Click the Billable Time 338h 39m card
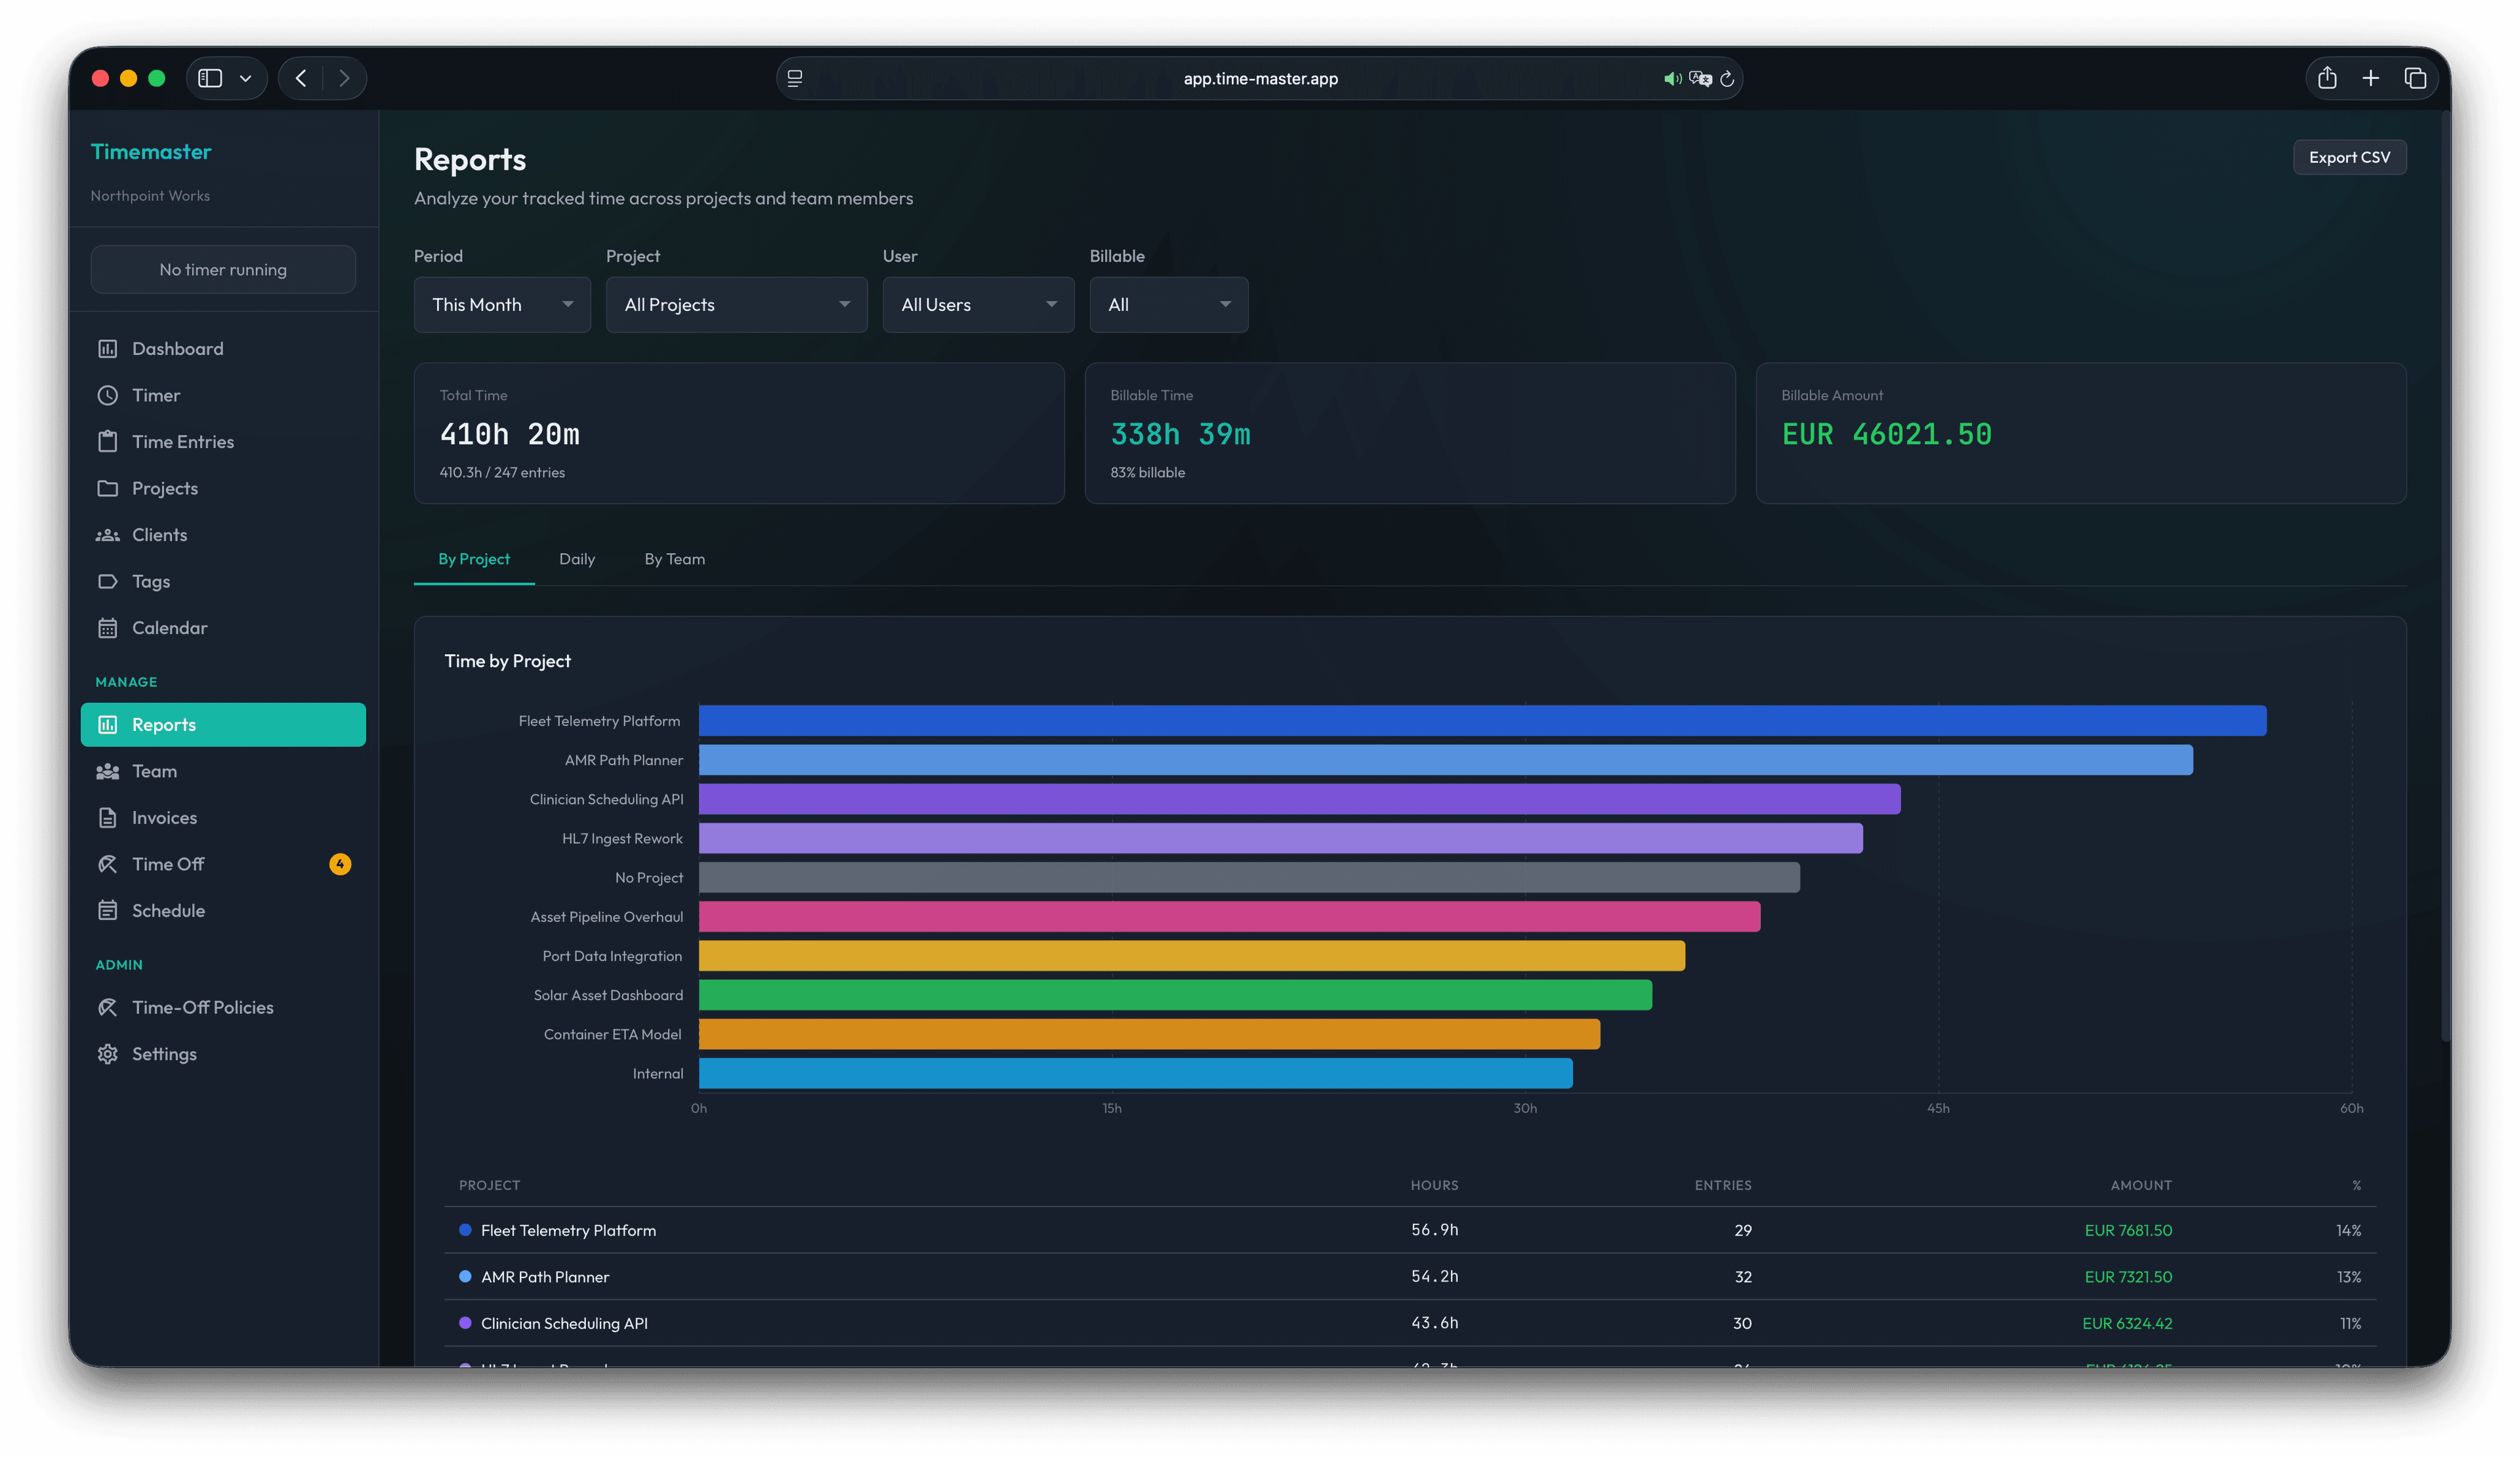Viewport: 2520px width, 1458px height. (1410, 433)
